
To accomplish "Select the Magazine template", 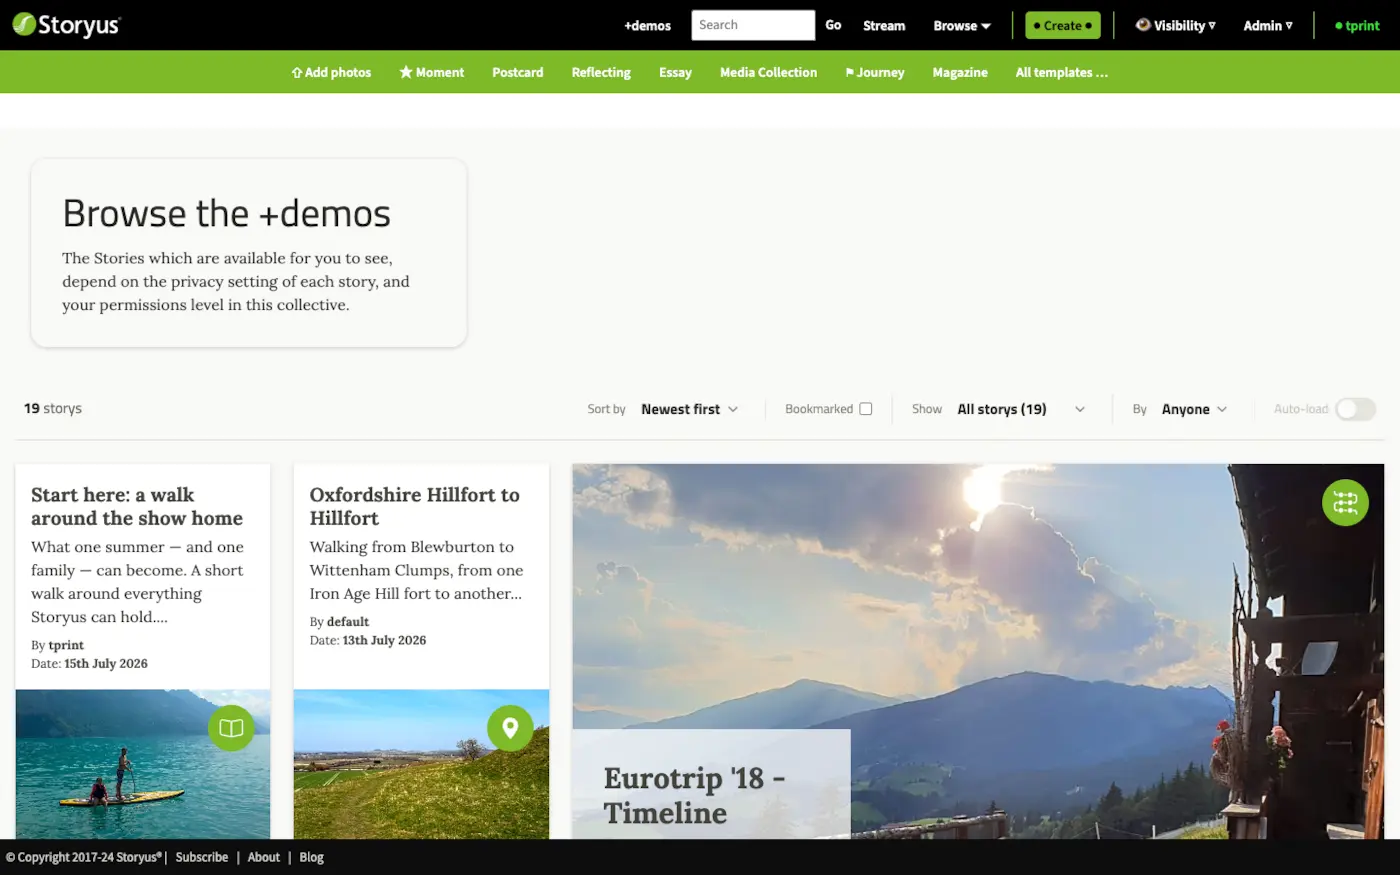I will pyautogui.click(x=960, y=72).
